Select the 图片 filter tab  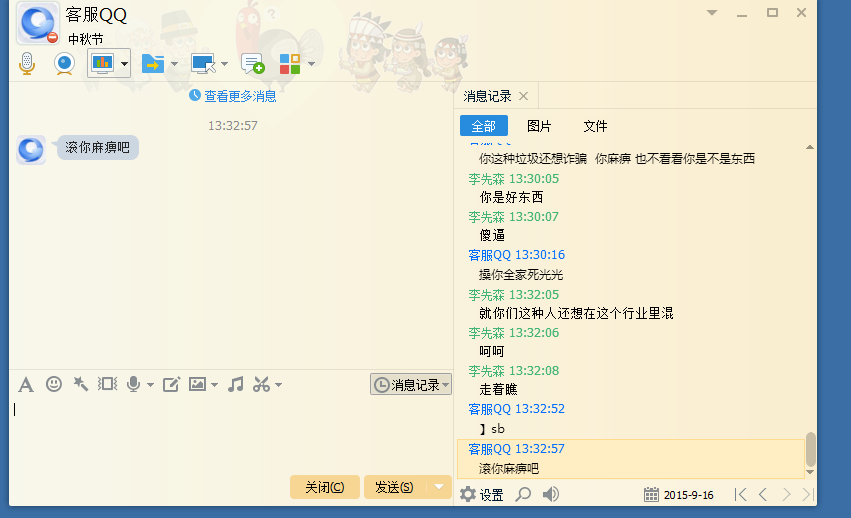point(539,126)
